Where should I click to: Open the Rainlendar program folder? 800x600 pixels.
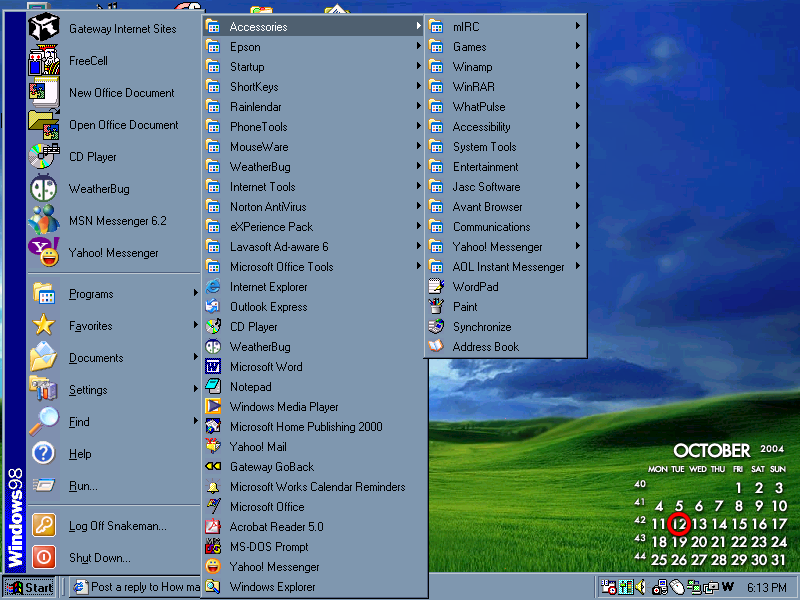click(x=314, y=107)
